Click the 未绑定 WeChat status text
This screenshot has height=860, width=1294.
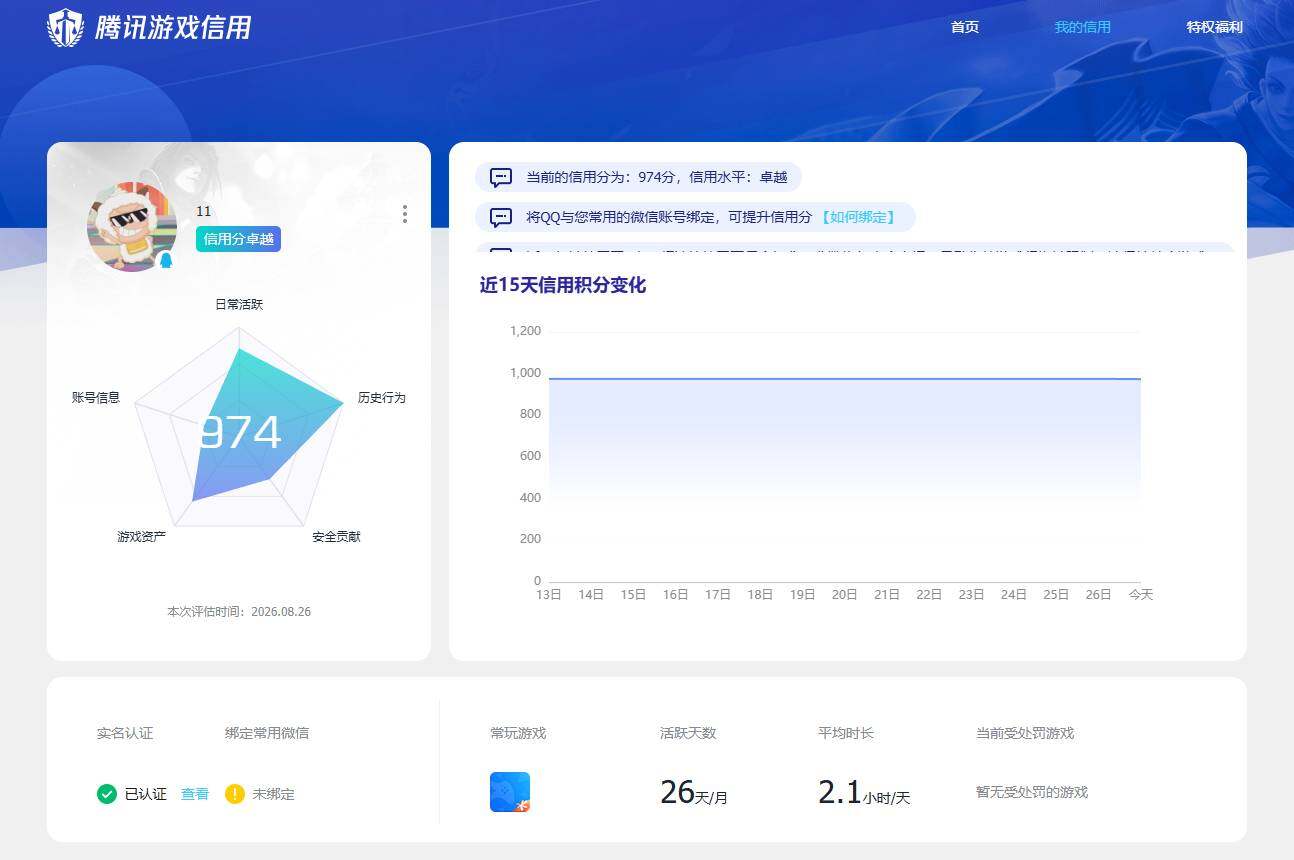273,794
